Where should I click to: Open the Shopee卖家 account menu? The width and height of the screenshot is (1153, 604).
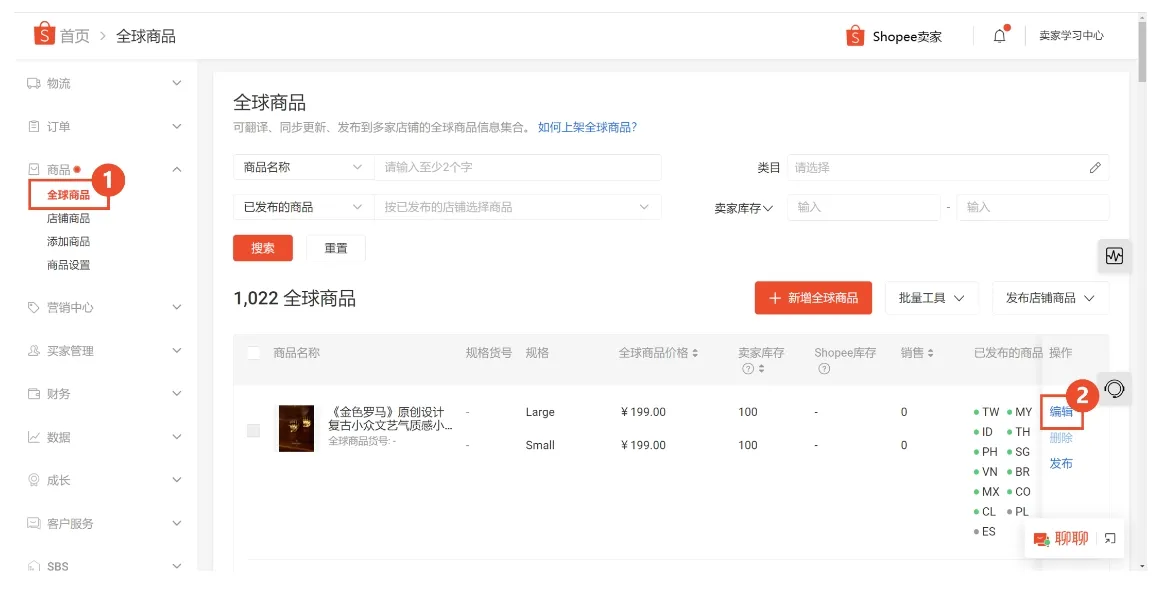[x=893, y=35]
